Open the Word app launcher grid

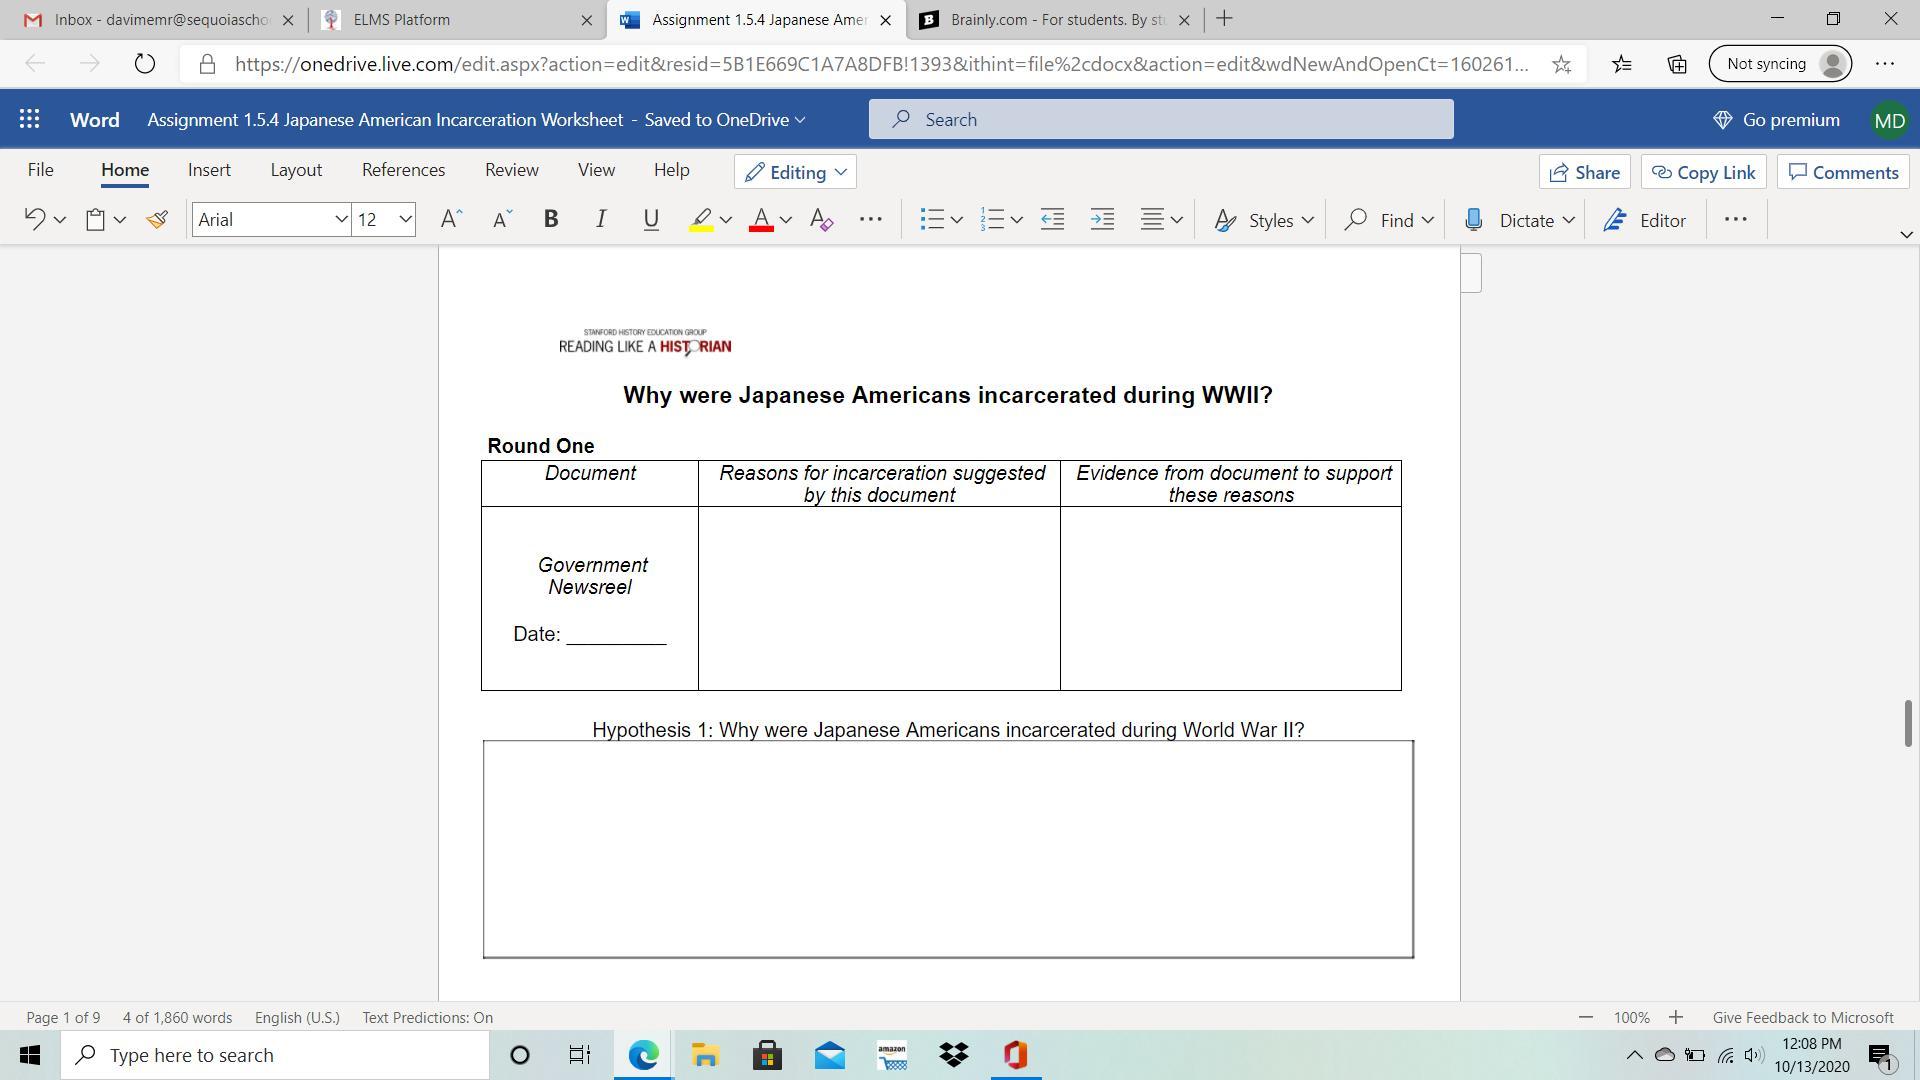pyautogui.click(x=29, y=120)
